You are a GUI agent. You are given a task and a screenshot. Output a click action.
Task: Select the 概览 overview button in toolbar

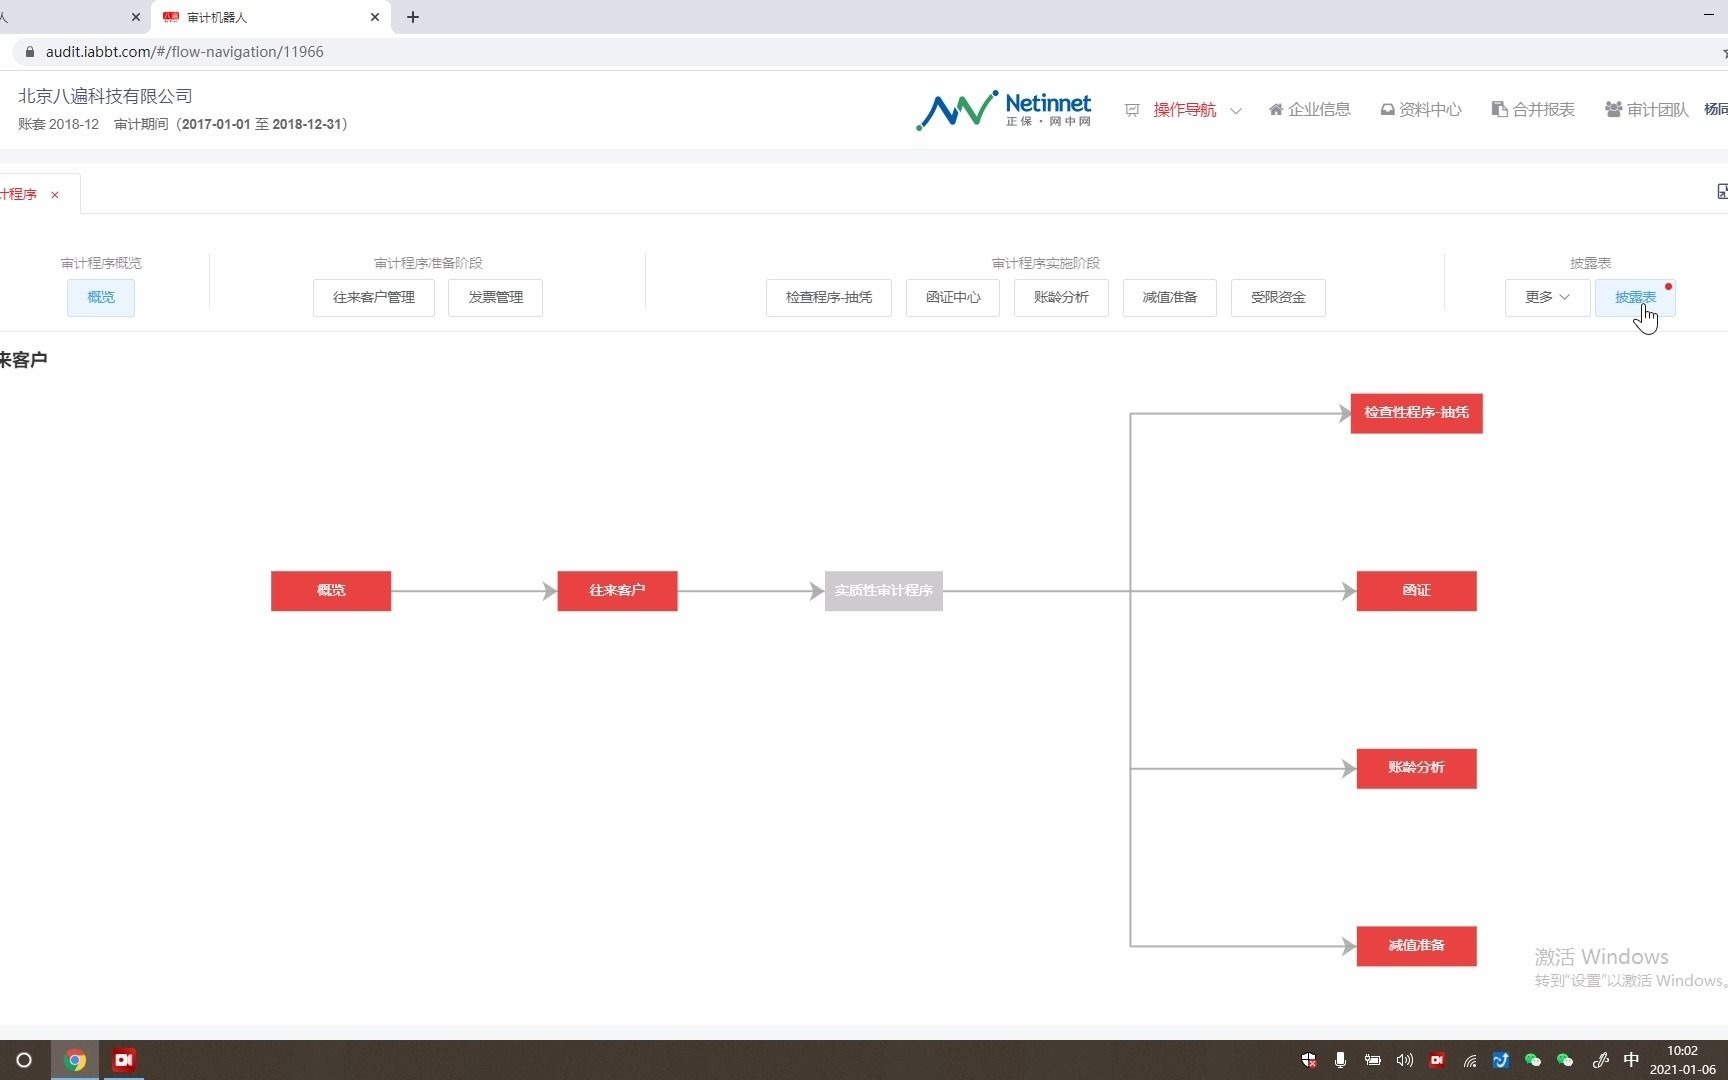click(x=101, y=298)
